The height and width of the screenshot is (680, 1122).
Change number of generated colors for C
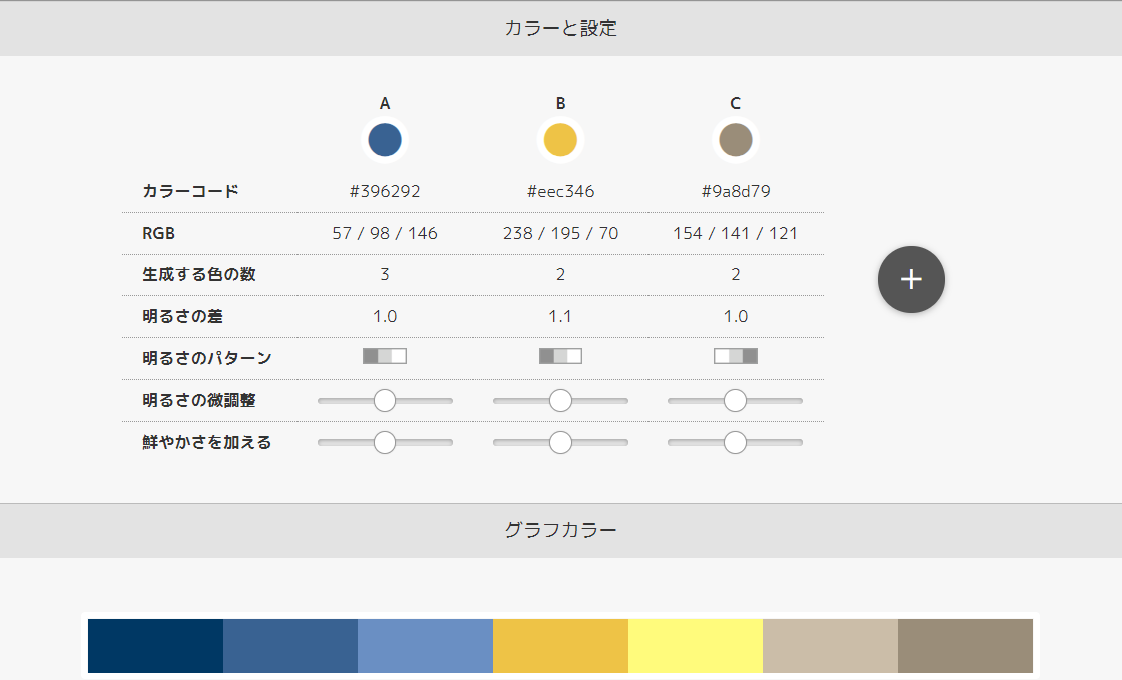[736, 274]
